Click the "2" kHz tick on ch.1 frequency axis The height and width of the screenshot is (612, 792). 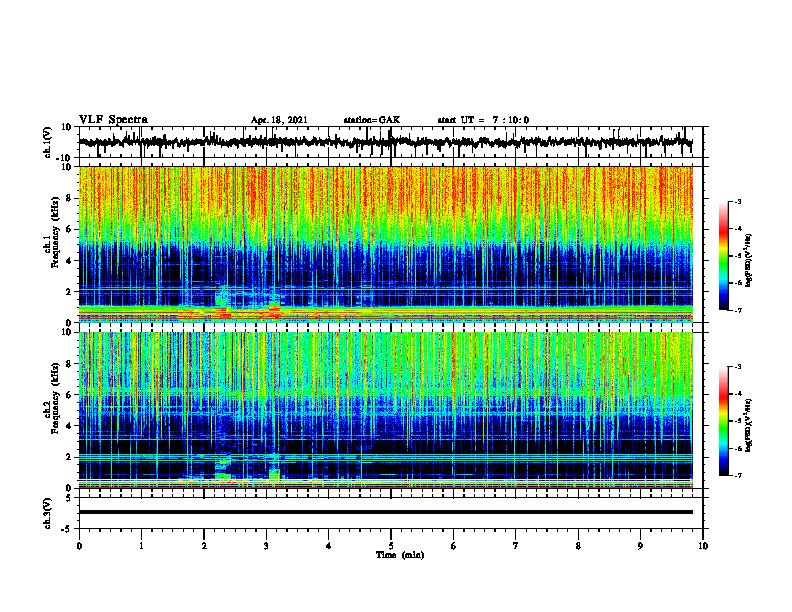coord(69,291)
